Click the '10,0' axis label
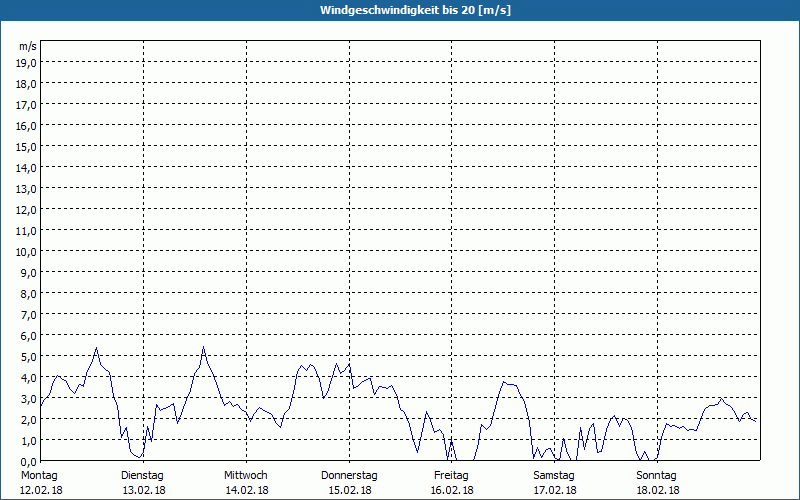Image resolution: width=800 pixels, height=500 pixels. pos(27,252)
